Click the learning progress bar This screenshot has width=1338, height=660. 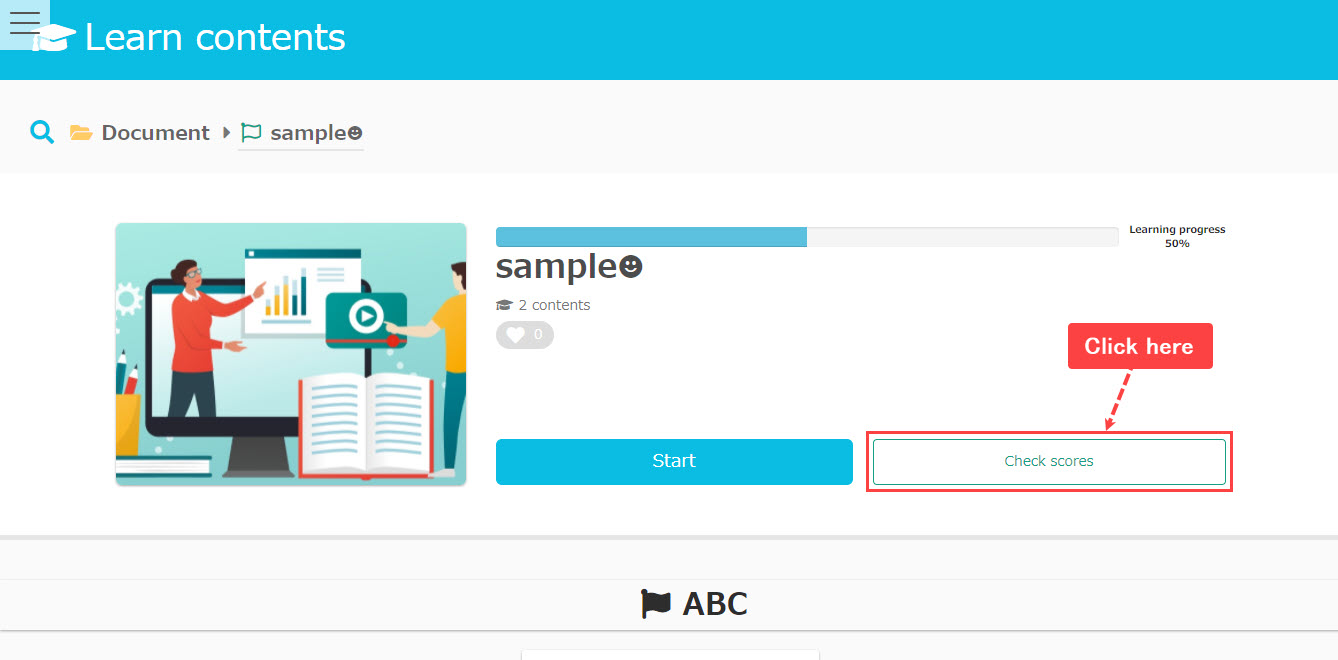coord(806,237)
